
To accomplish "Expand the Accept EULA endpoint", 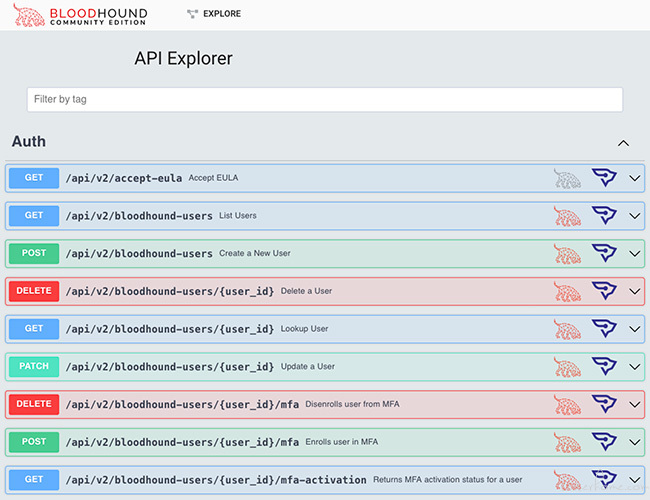I will coord(635,178).
